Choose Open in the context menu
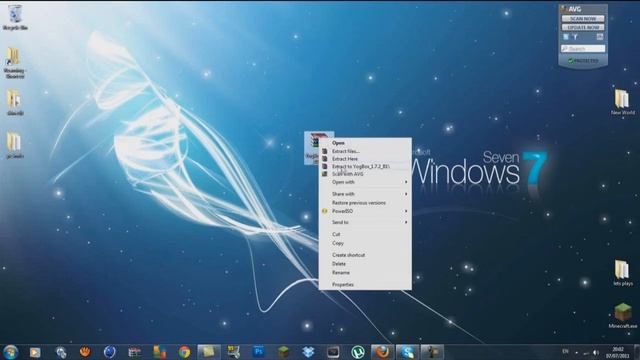The width and height of the screenshot is (640, 360). (365, 143)
